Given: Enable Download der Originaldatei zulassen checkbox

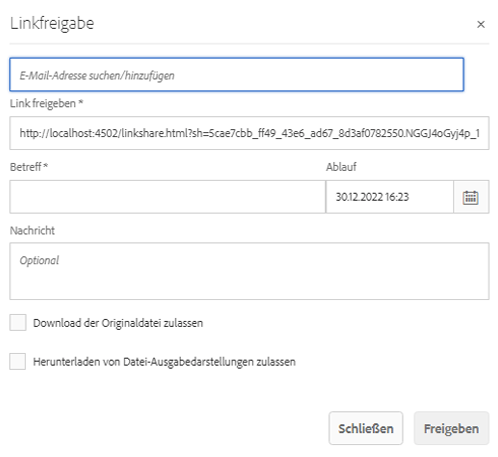Looking at the screenshot, I should pyautogui.click(x=18, y=323).
